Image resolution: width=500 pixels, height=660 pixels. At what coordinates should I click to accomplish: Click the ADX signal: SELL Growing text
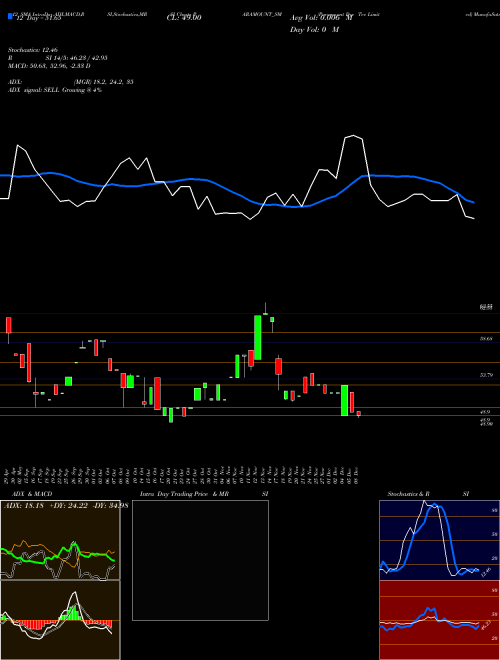[55, 90]
